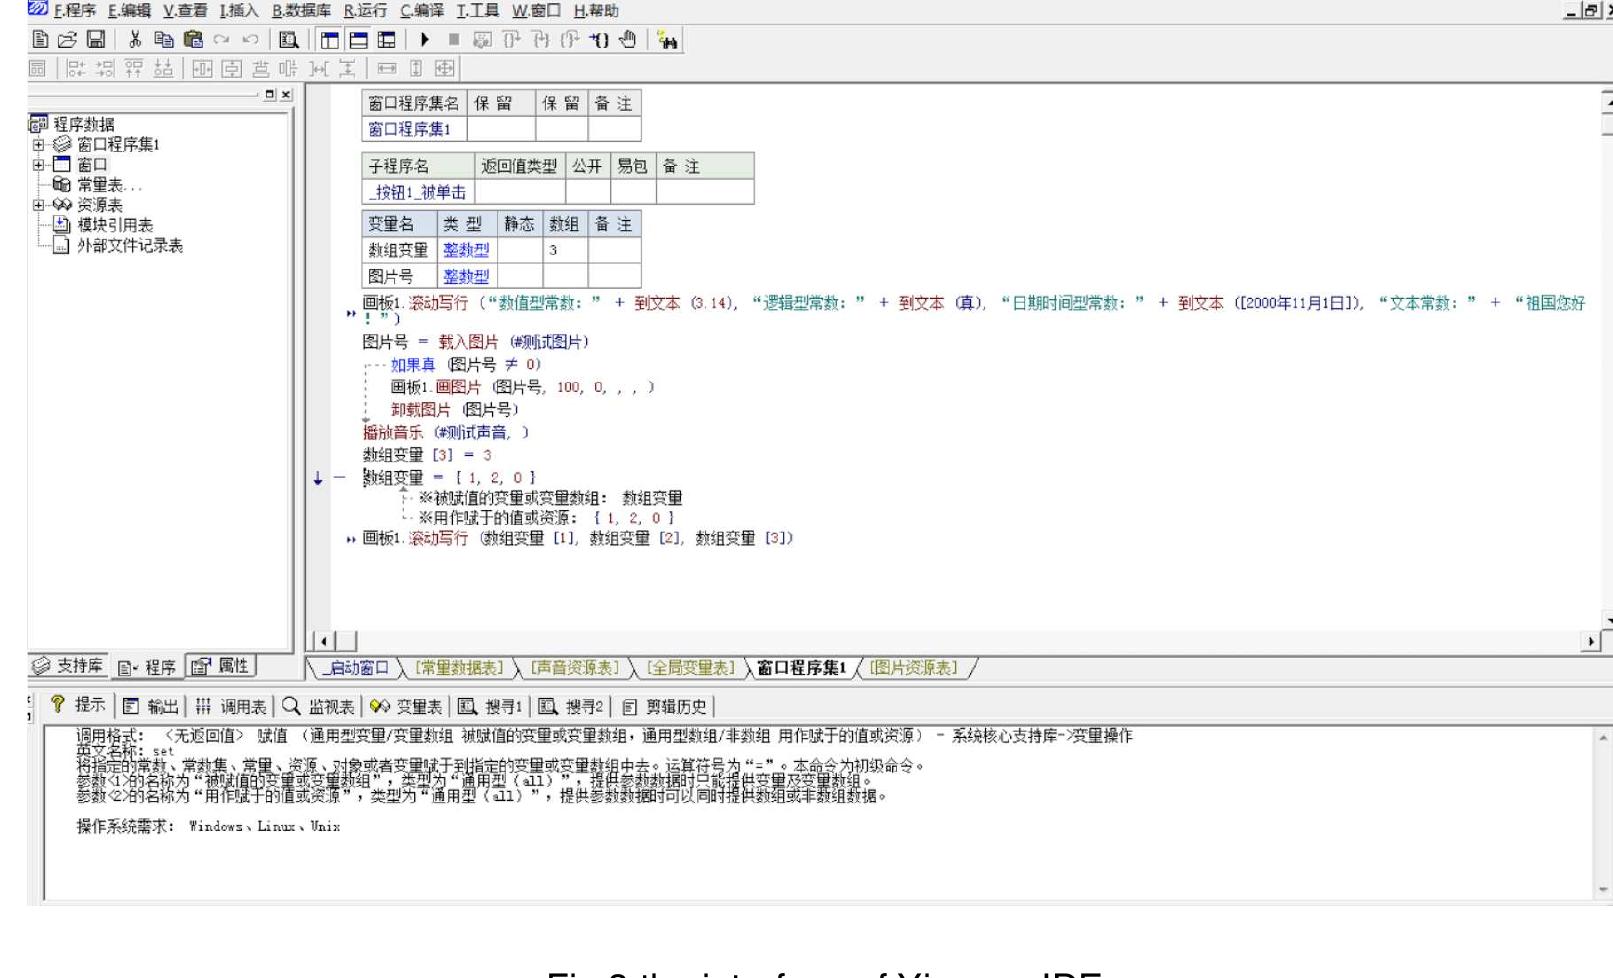The image size is (1613, 978).
Task: Click the first window layout toolbar icon
Action: (330, 40)
